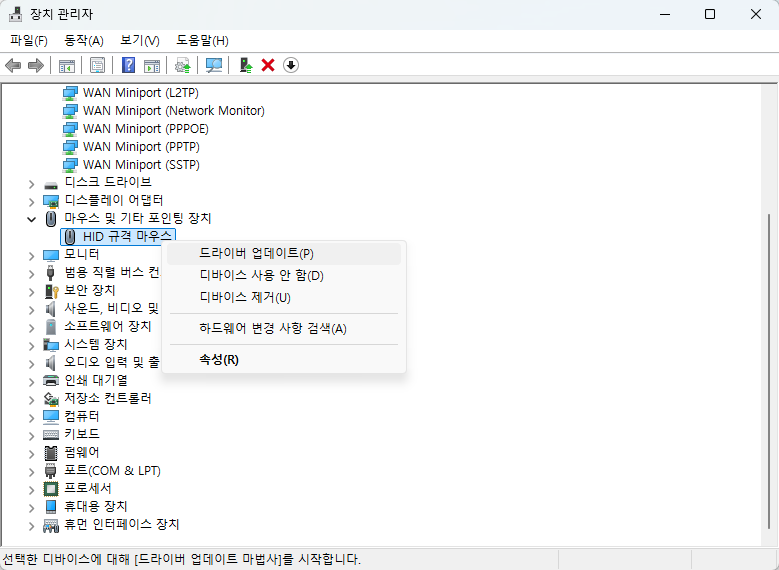Click the 모니터 category icon
This screenshot has width=779, height=570.
click(x=51, y=255)
